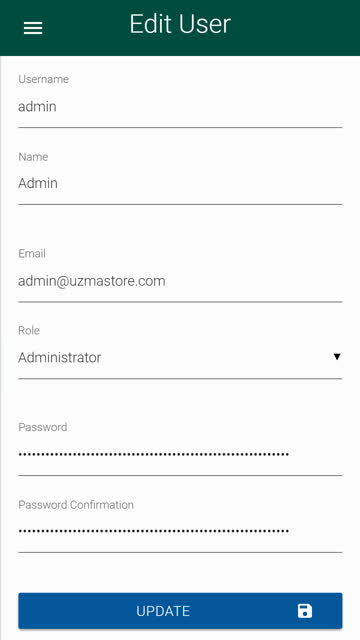
Task: Click the UPDATE button text
Action: [x=163, y=611]
